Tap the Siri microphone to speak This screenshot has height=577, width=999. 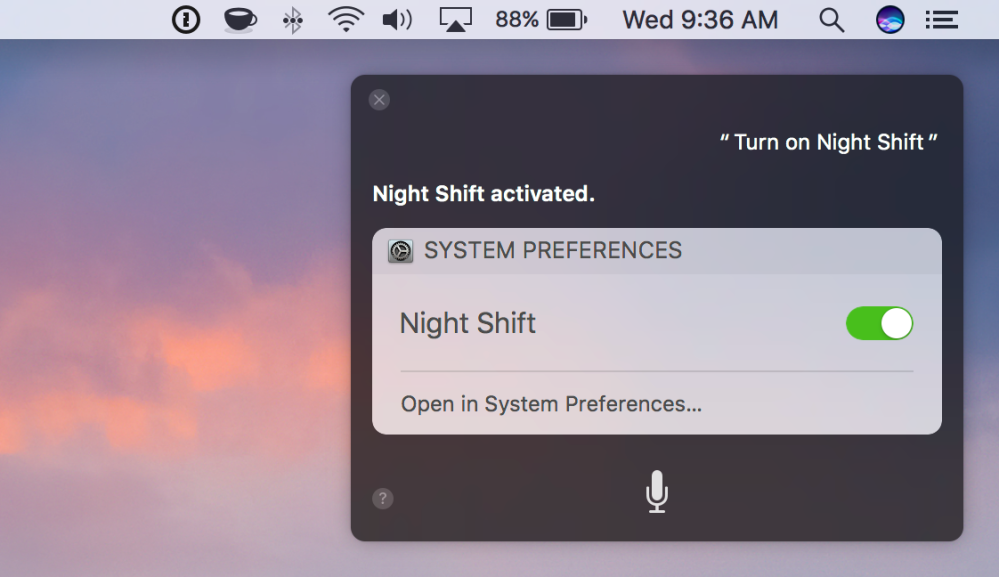656,491
